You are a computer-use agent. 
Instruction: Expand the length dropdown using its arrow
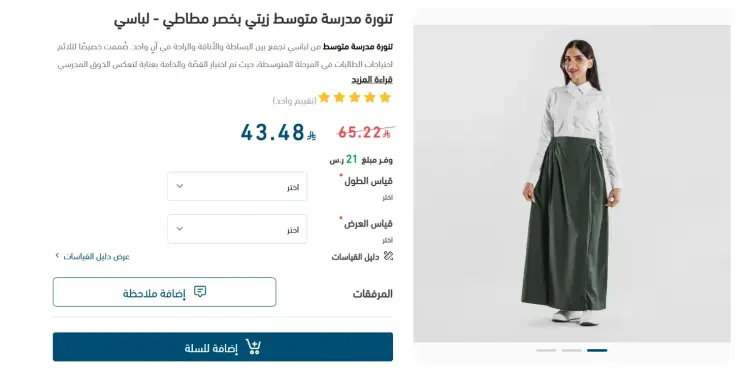(x=180, y=186)
